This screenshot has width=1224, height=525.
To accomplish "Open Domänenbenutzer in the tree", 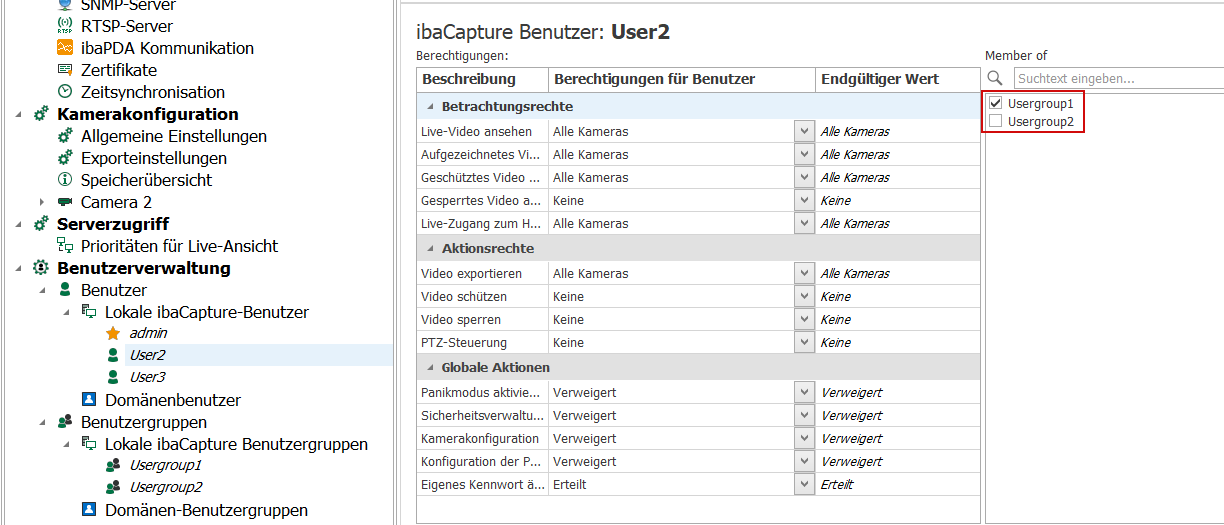I will (173, 400).
